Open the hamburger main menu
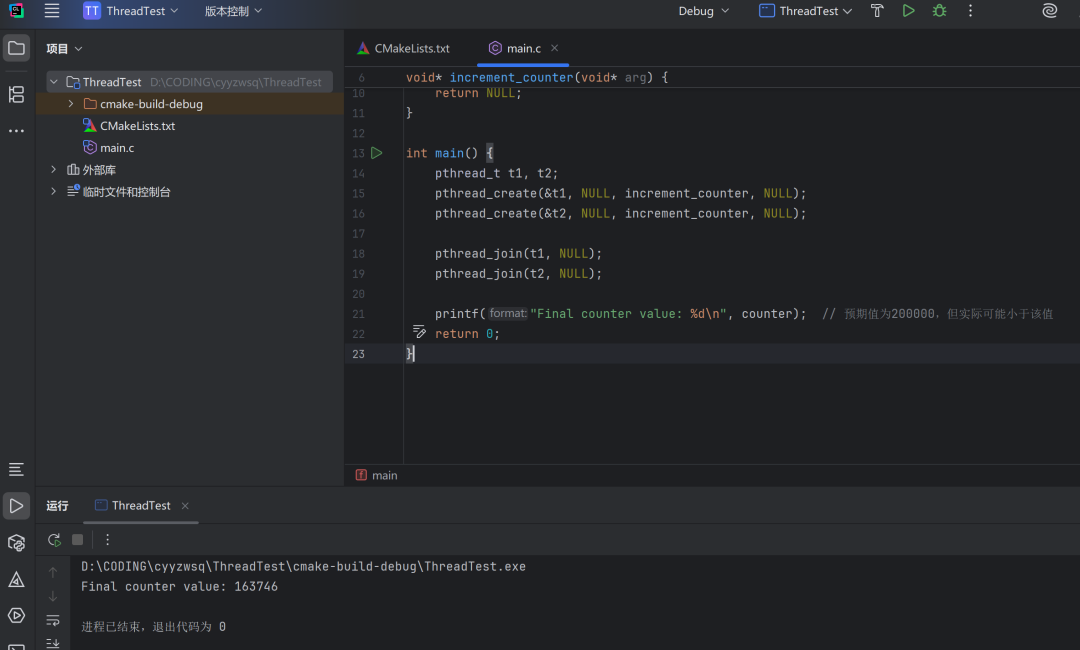Screen dimensions: 1080x650 click(52, 11)
